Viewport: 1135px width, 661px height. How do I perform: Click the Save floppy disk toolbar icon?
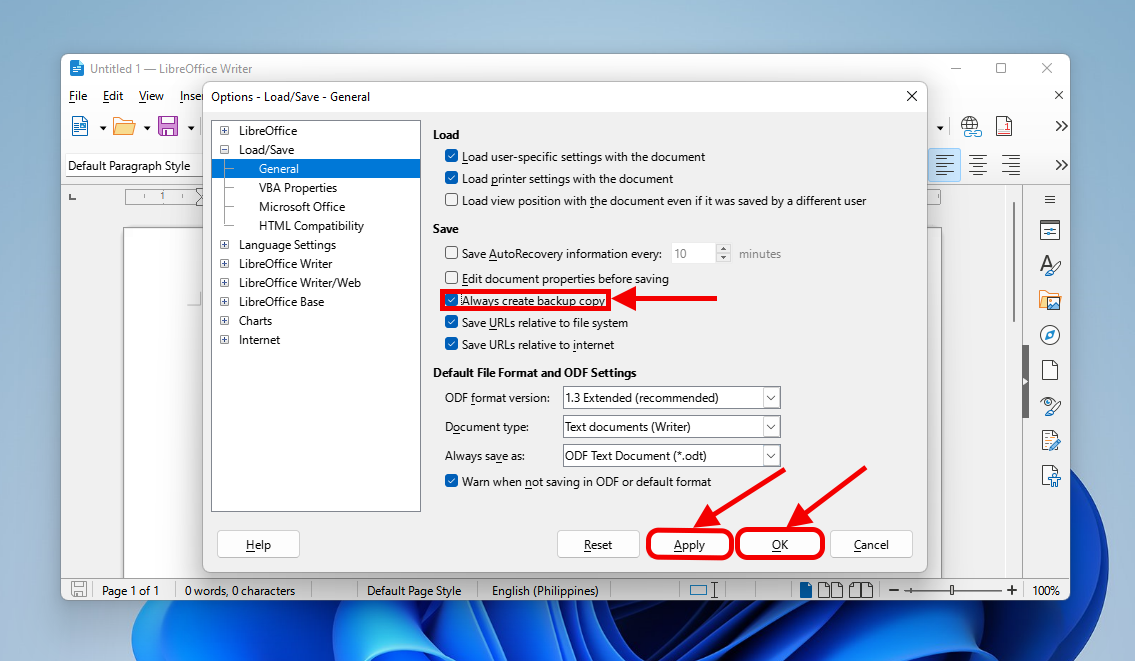coord(168,127)
